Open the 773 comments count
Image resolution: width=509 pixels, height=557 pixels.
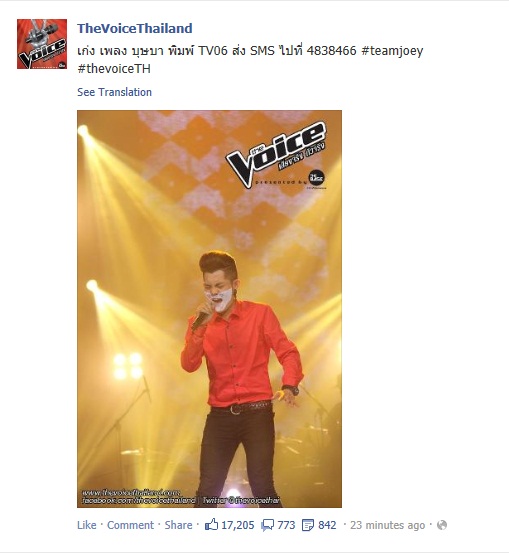[286, 525]
